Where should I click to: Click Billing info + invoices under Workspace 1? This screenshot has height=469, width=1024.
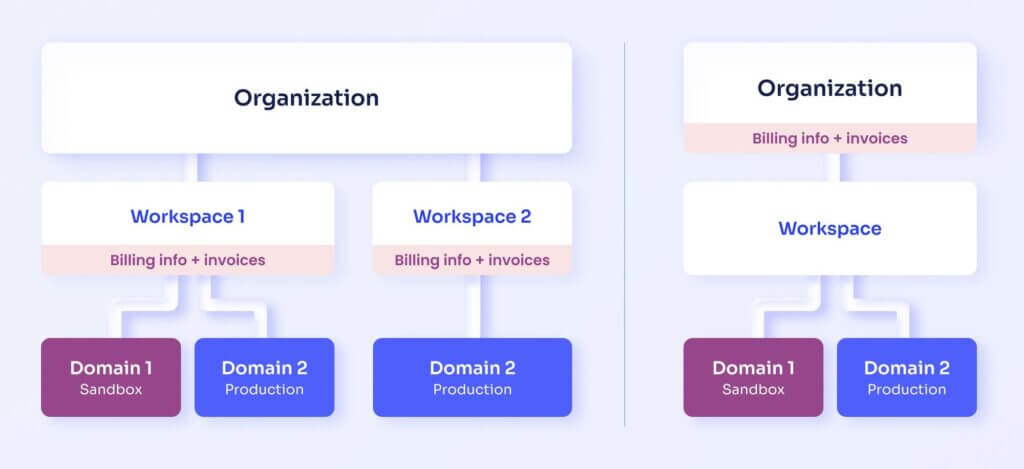(187, 260)
